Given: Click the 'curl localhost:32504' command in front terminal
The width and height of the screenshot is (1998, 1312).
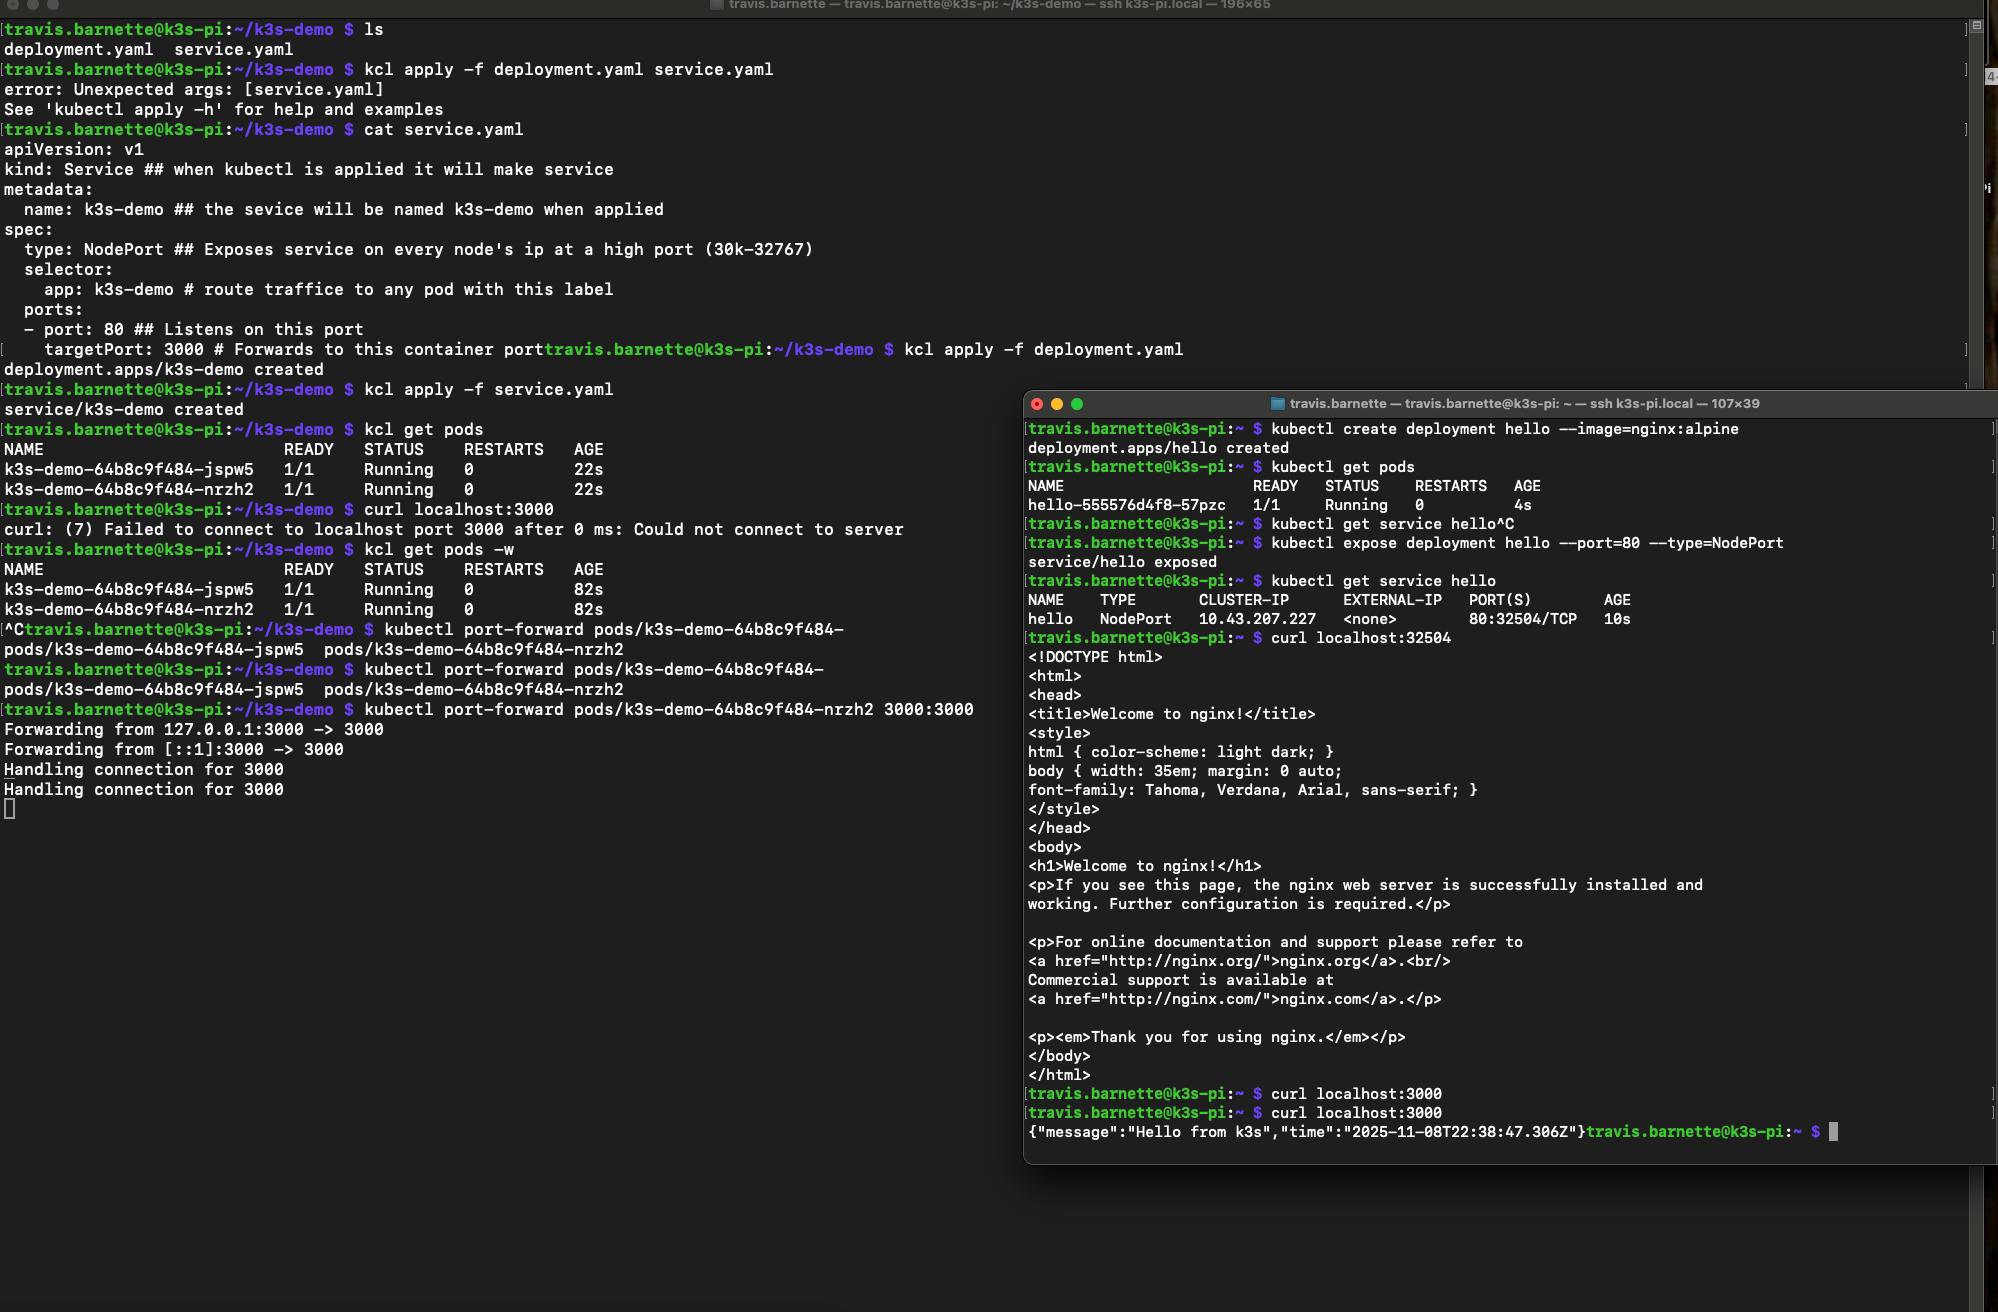Looking at the screenshot, I should [x=1360, y=638].
